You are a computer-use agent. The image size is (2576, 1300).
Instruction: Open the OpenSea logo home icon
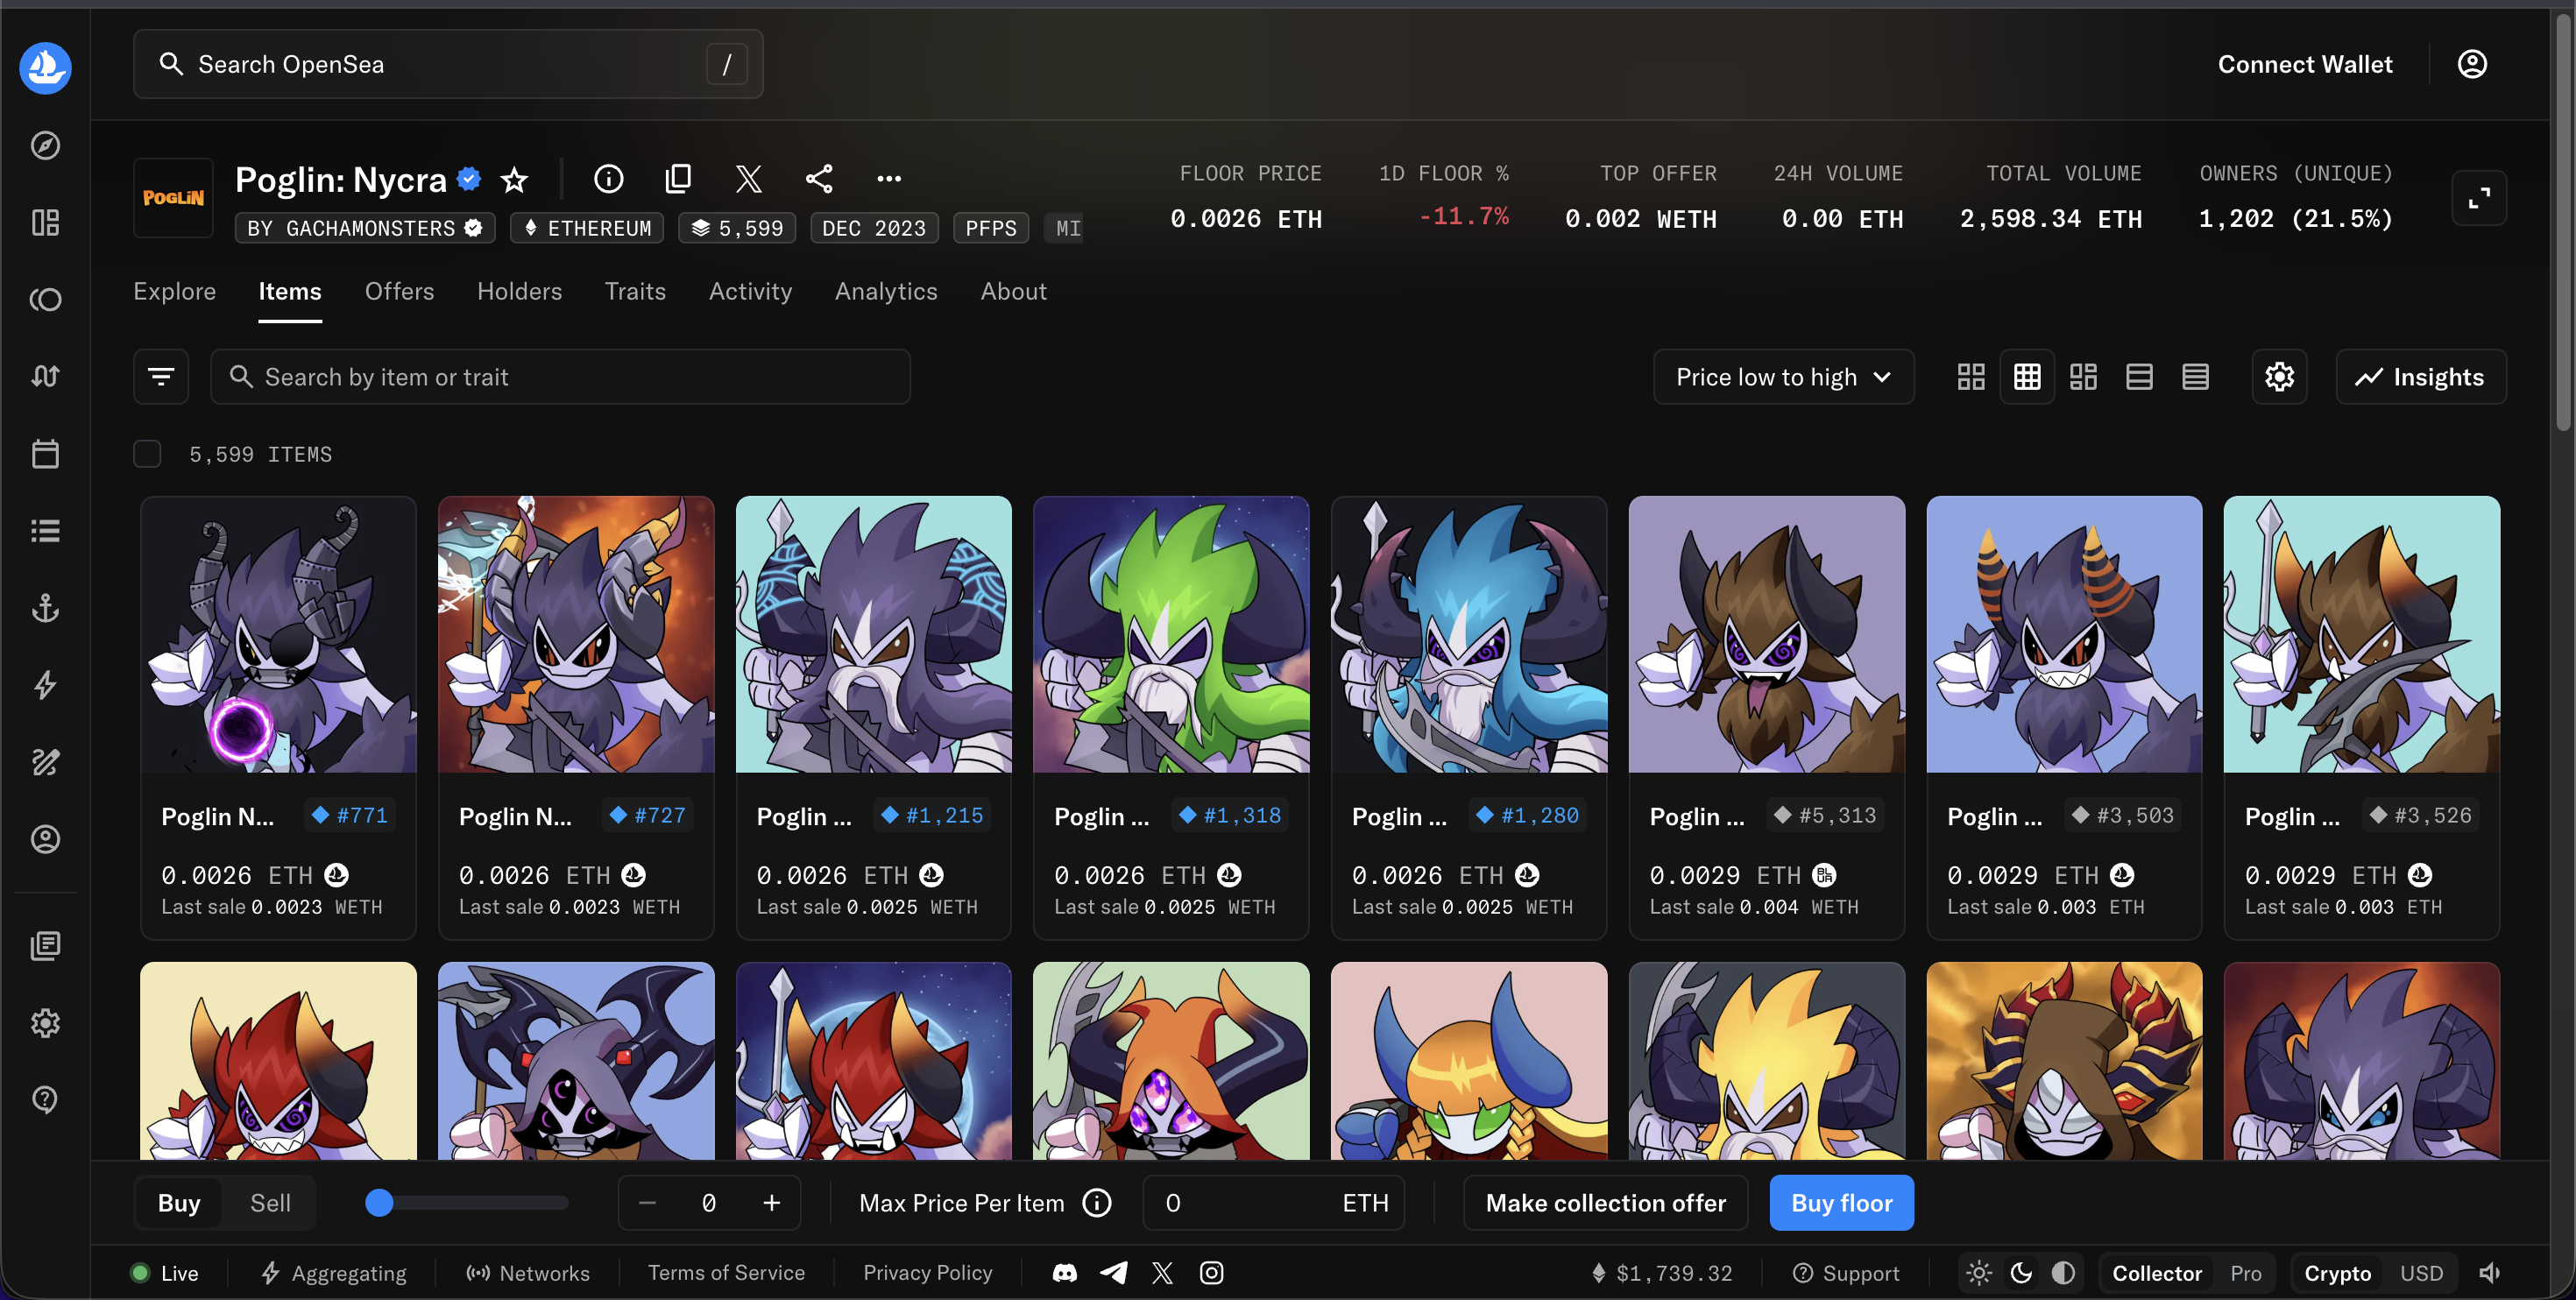click(45, 67)
